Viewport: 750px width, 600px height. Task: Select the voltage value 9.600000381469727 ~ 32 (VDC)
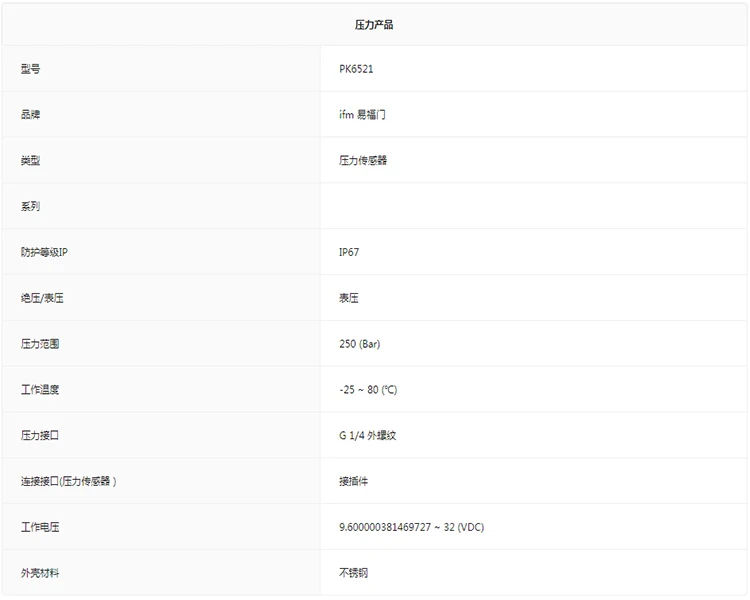pos(411,527)
